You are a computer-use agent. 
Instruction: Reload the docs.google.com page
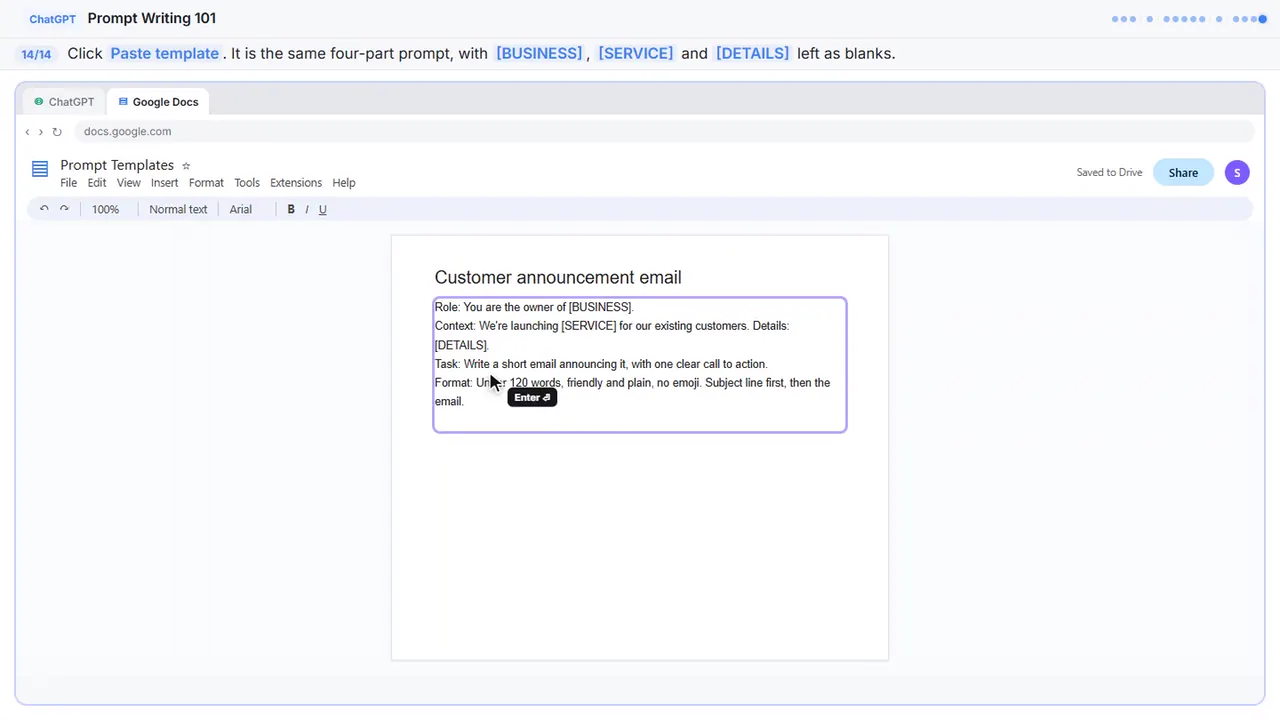tap(57, 132)
